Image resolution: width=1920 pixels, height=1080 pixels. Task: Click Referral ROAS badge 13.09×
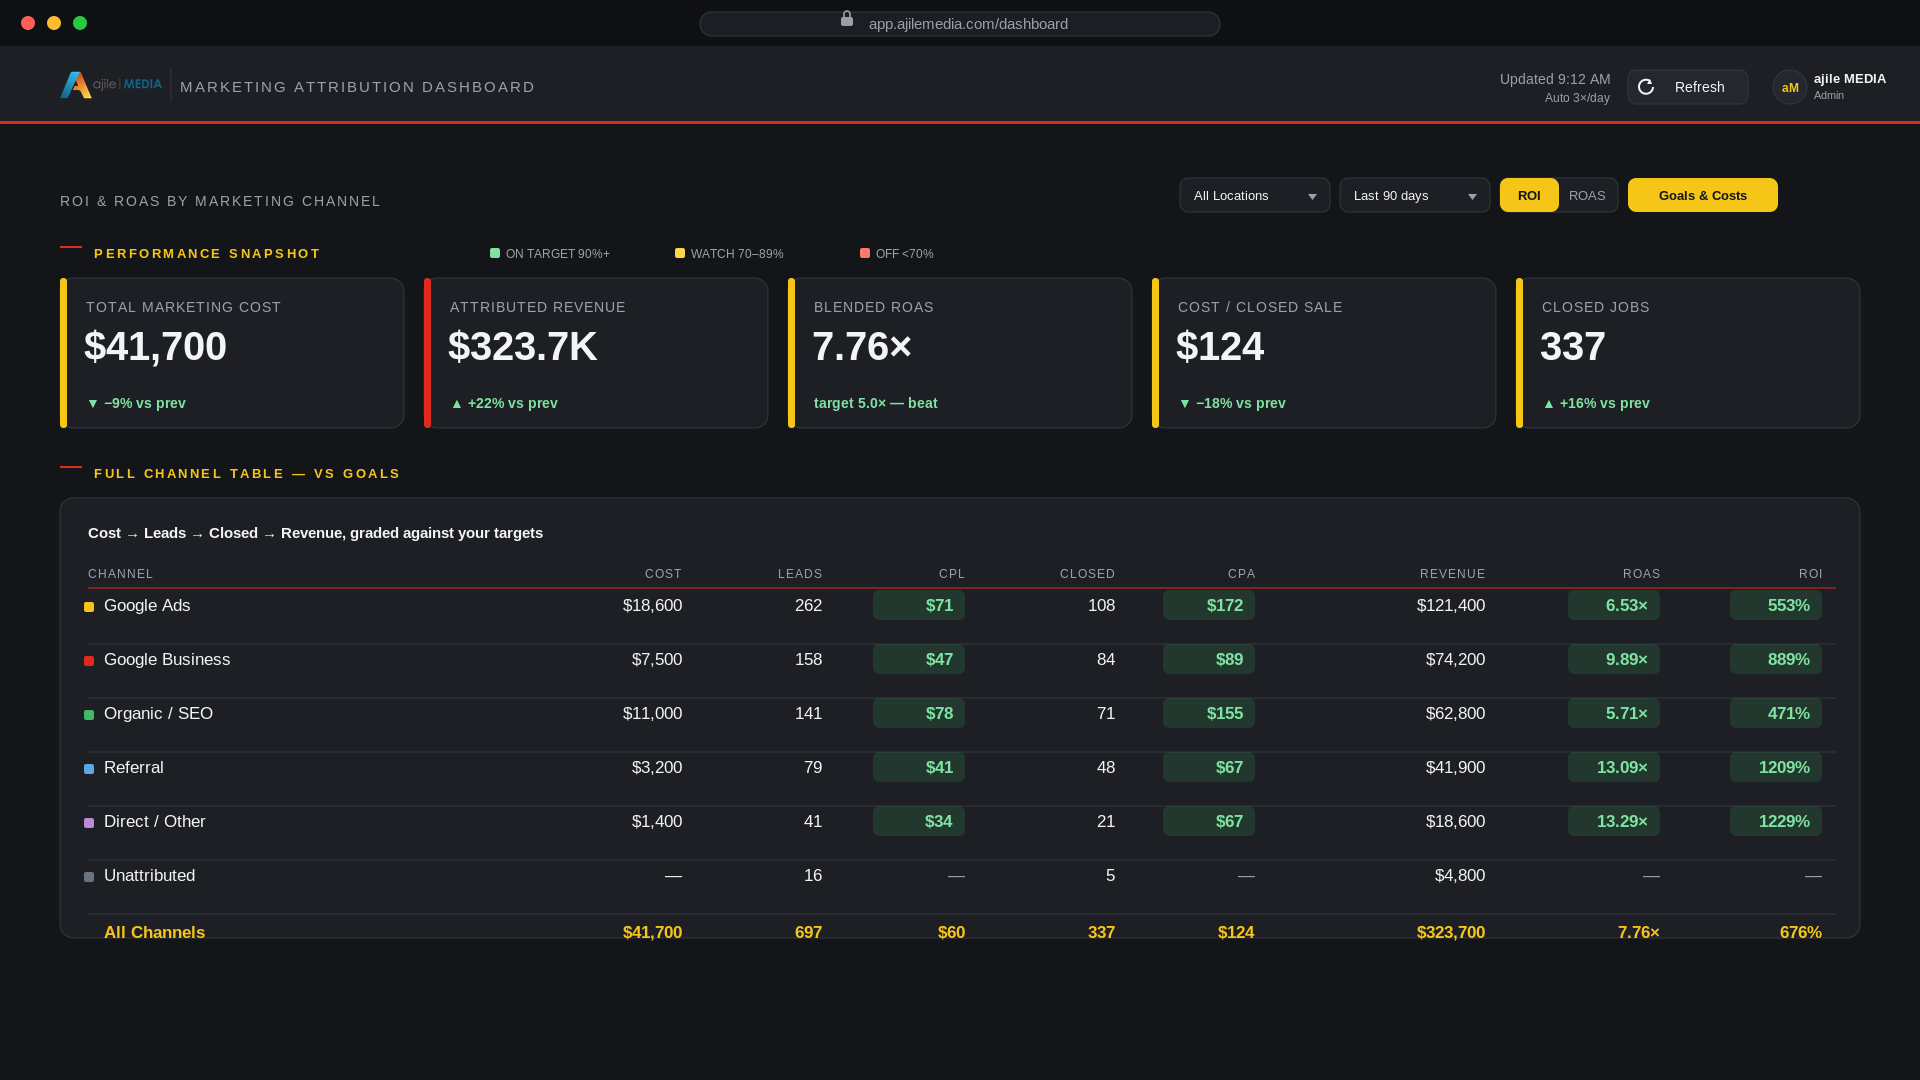1614,767
